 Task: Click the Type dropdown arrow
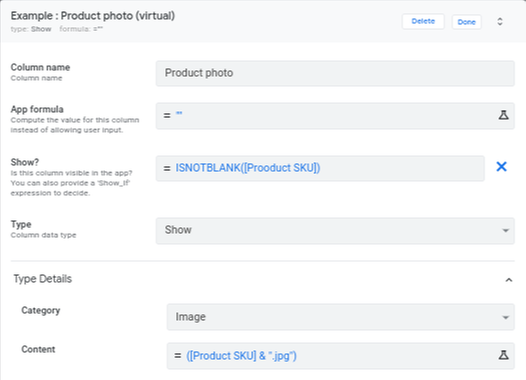[x=506, y=231]
